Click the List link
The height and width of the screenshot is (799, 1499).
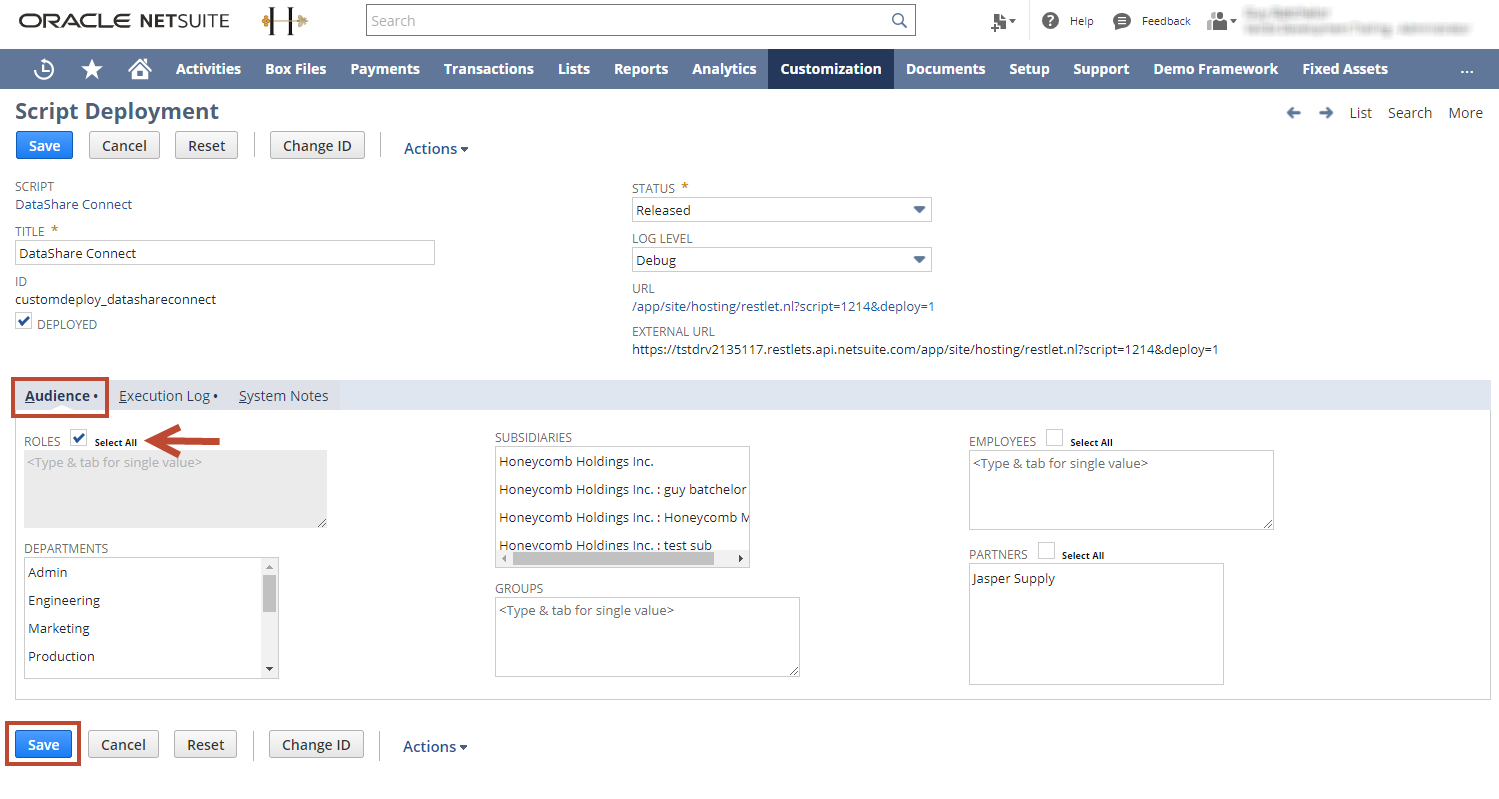[x=1360, y=113]
